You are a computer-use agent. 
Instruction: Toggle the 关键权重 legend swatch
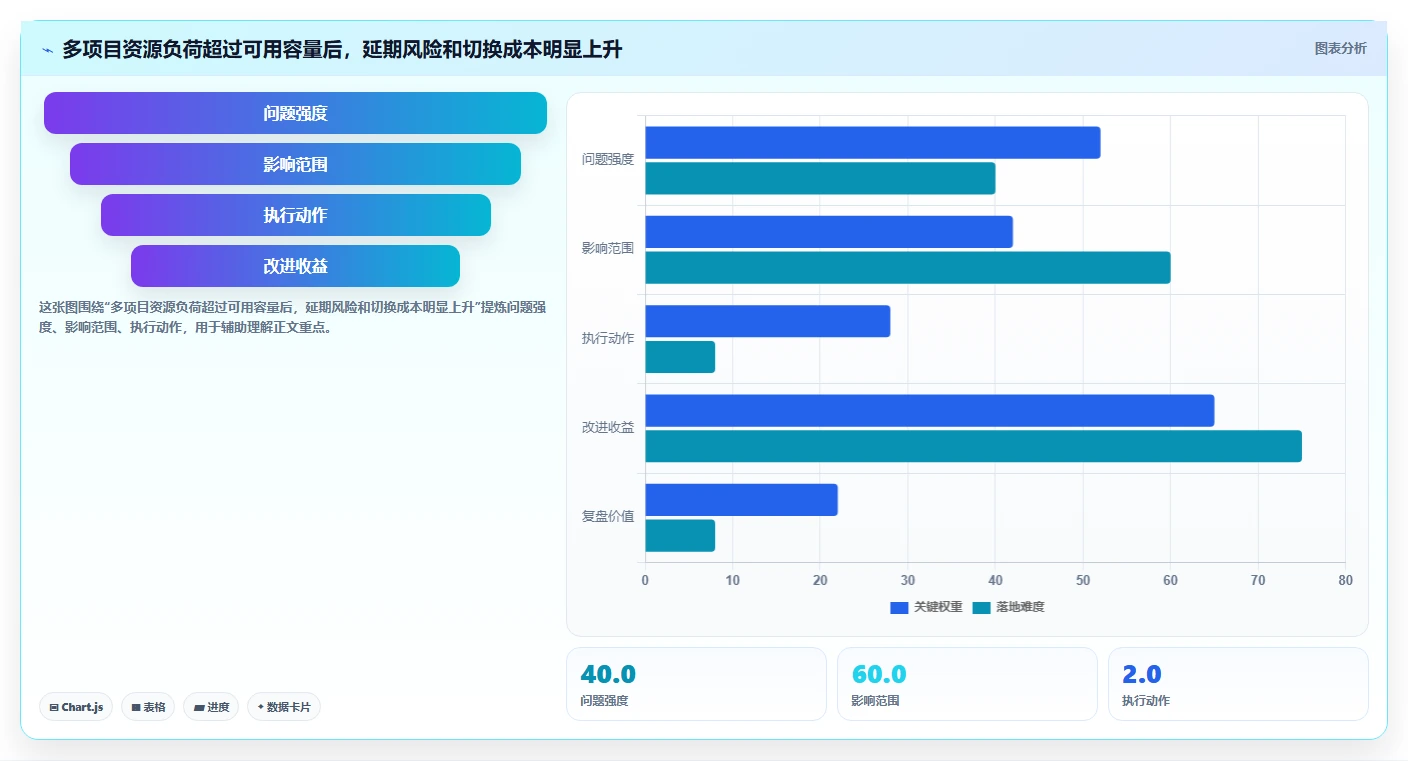tap(899, 607)
